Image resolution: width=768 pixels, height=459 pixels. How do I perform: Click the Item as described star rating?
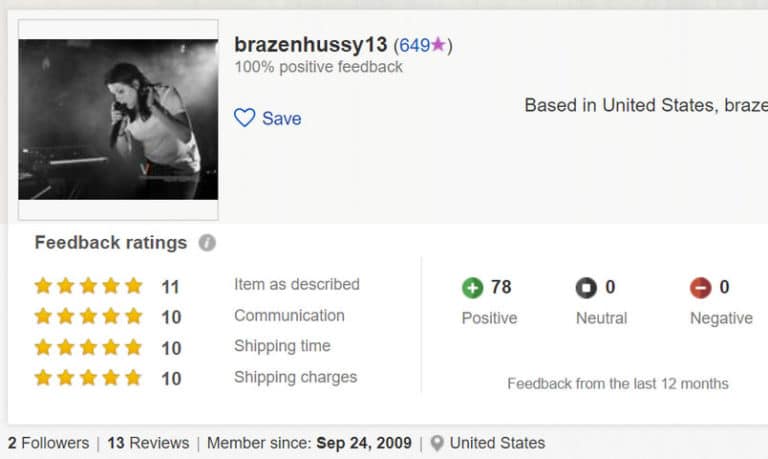[x=88, y=286]
